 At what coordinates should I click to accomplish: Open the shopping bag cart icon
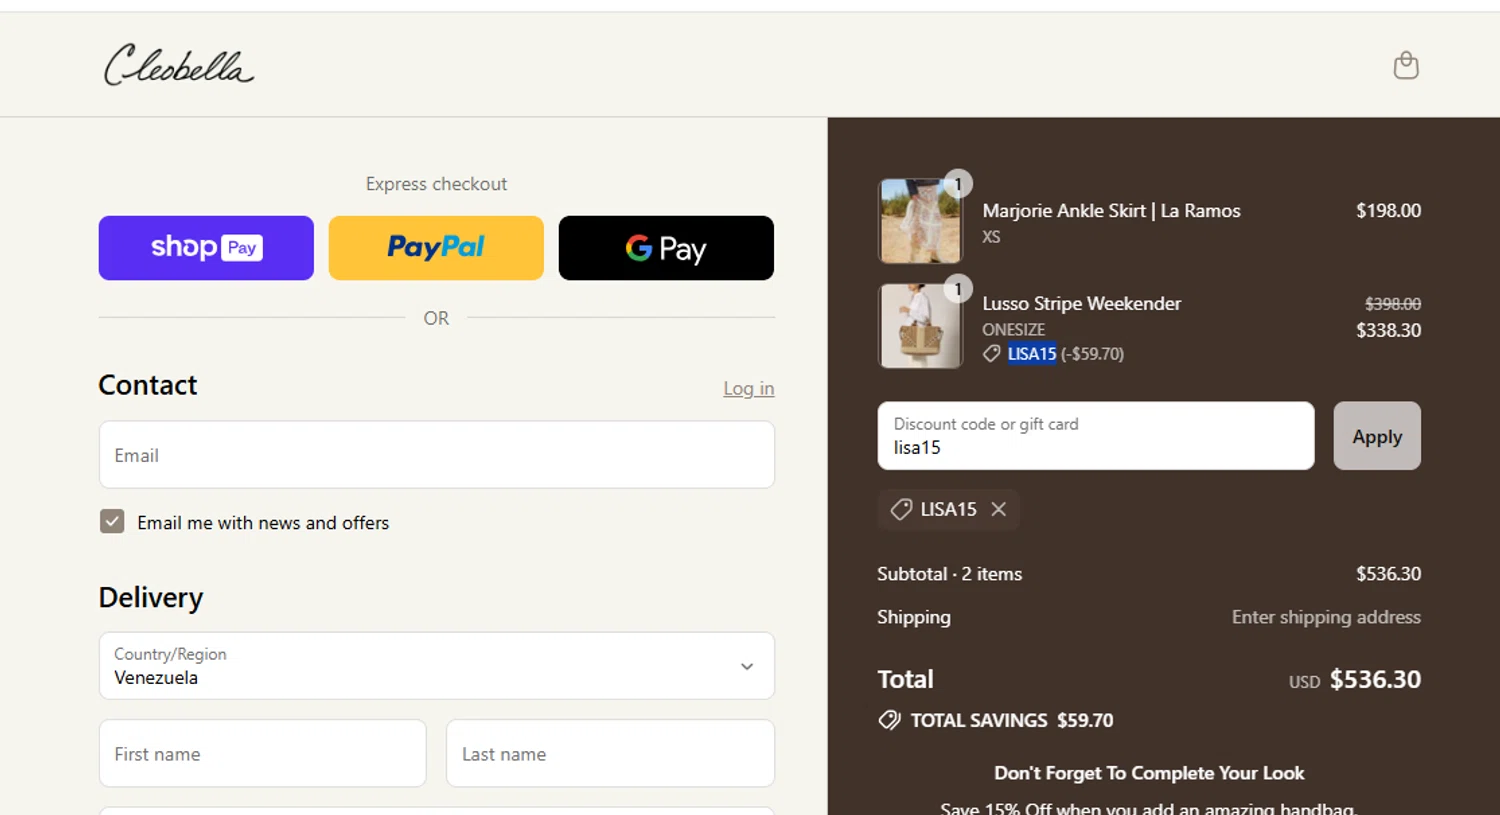tap(1406, 65)
